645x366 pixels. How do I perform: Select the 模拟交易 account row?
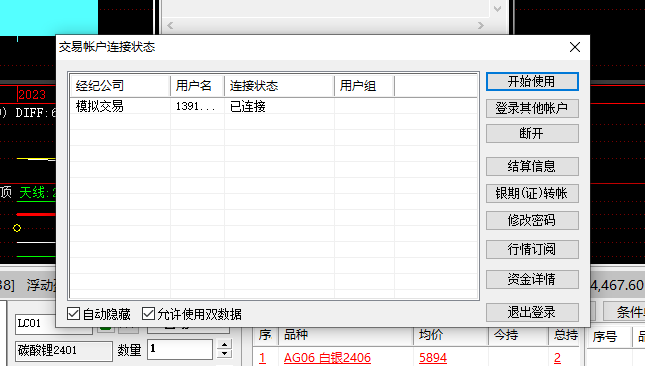(x=274, y=107)
